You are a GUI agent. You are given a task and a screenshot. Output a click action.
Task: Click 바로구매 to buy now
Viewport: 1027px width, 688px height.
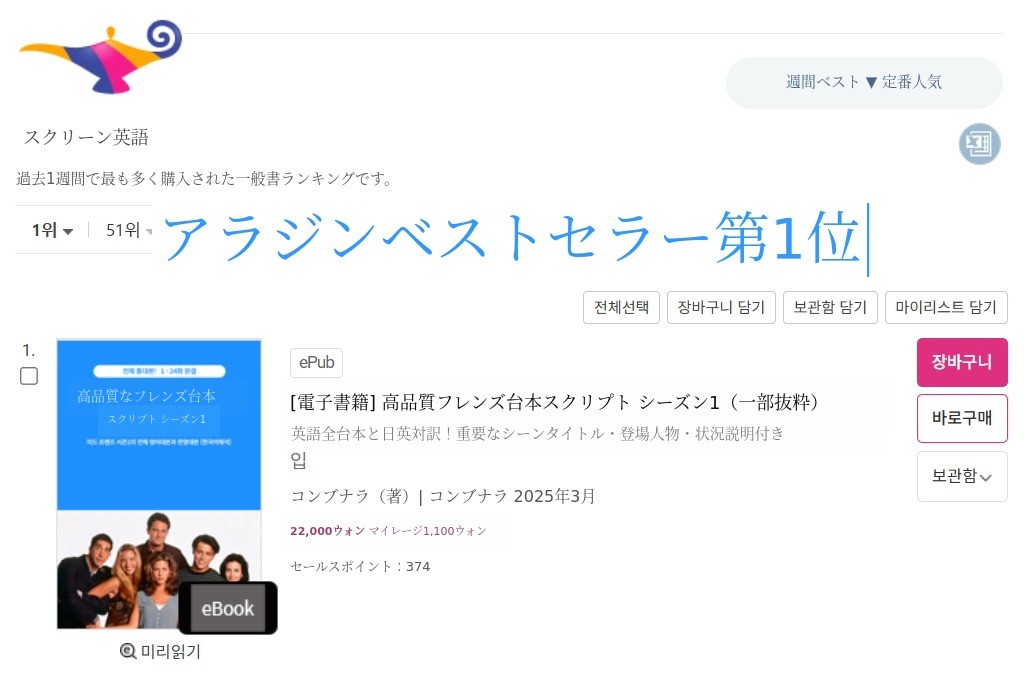961,418
